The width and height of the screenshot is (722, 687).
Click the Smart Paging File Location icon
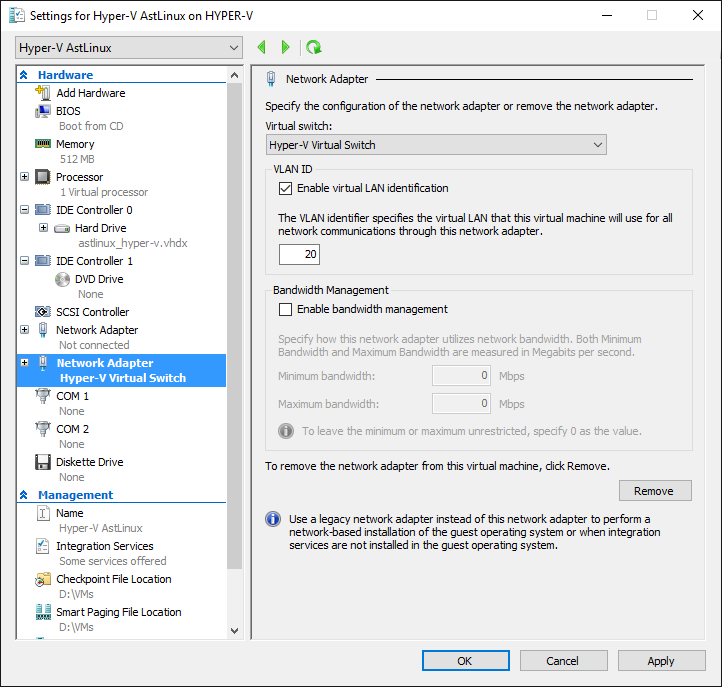pyautogui.click(x=43, y=612)
